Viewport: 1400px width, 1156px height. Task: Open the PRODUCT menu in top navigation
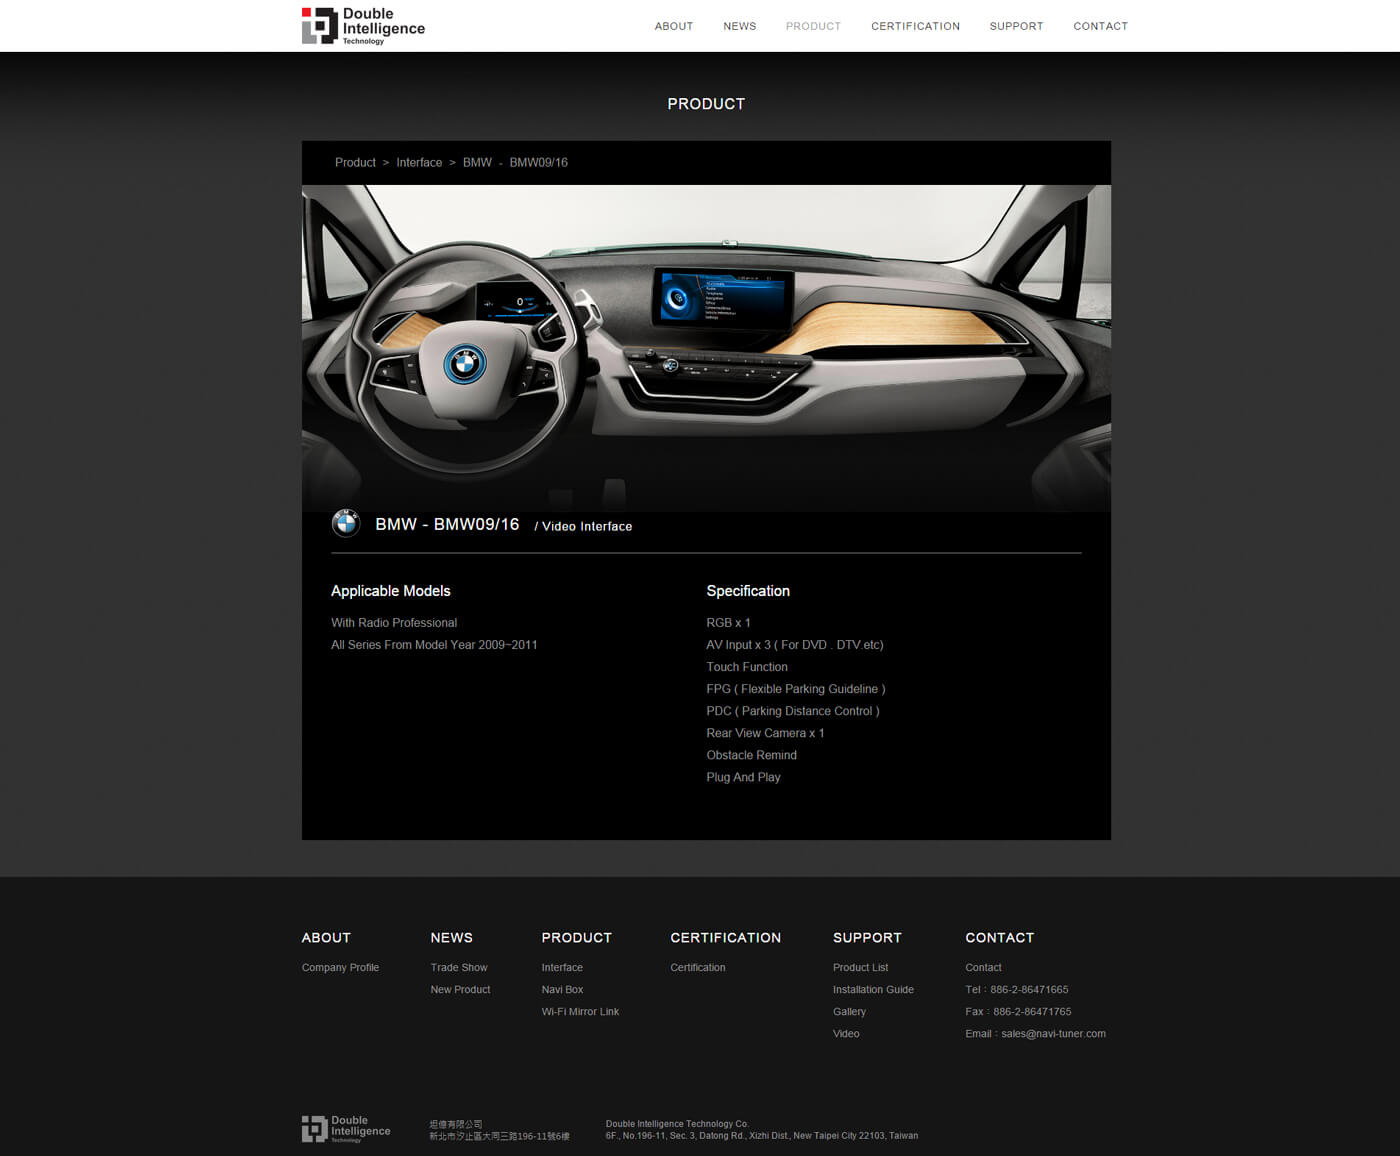813,26
